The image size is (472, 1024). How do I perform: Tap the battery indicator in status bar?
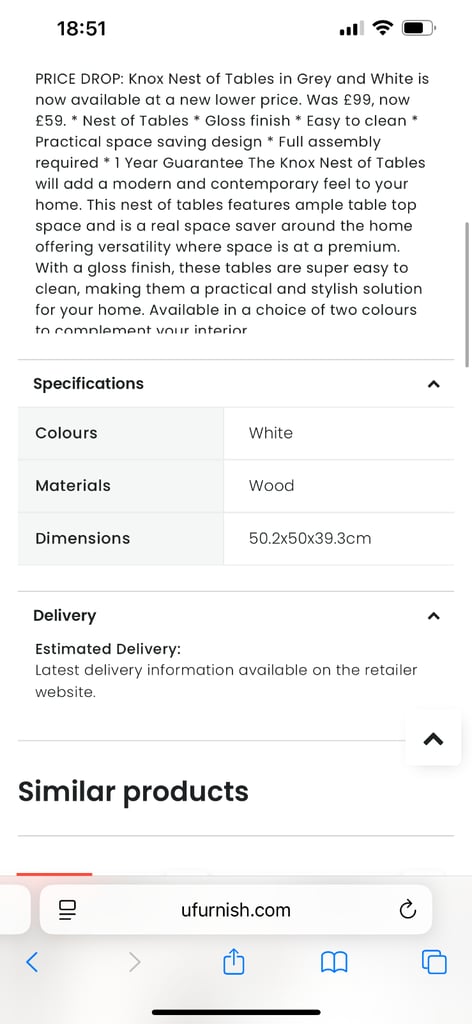click(x=418, y=29)
